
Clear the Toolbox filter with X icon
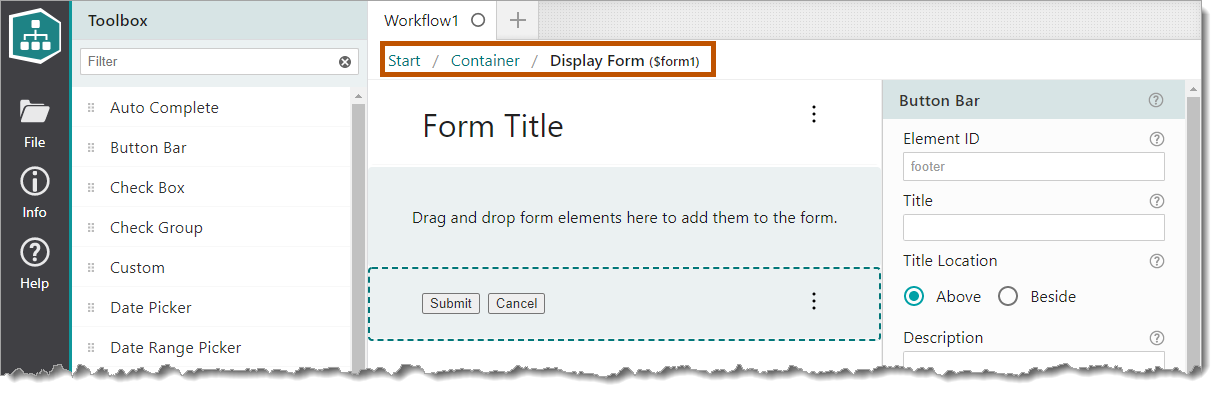pyautogui.click(x=345, y=62)
